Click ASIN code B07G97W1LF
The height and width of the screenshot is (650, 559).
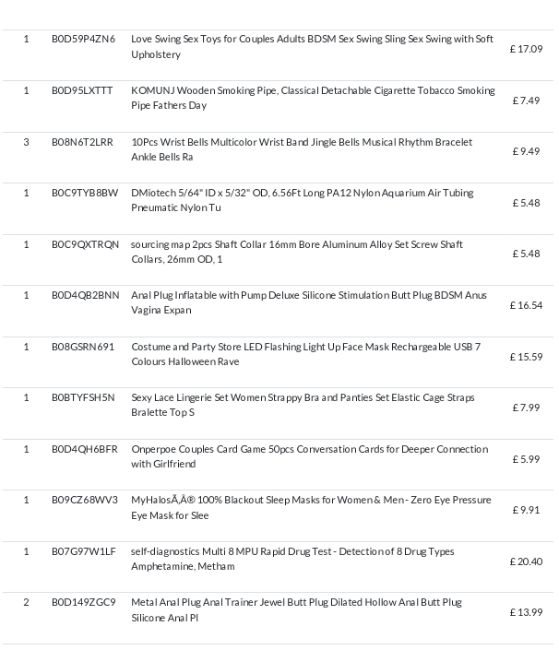(83, 552)
